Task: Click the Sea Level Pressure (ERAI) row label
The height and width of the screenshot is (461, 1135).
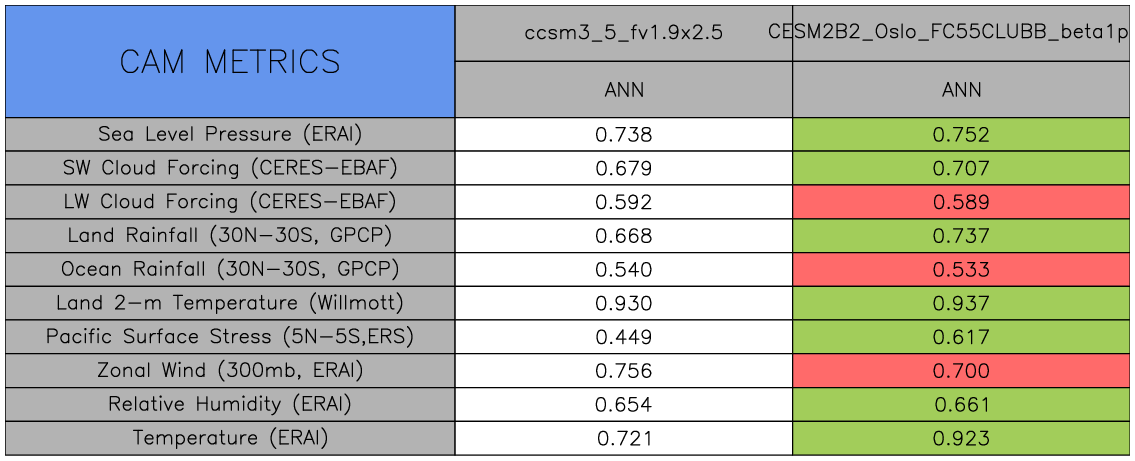Action: click(x=230, y=134)
